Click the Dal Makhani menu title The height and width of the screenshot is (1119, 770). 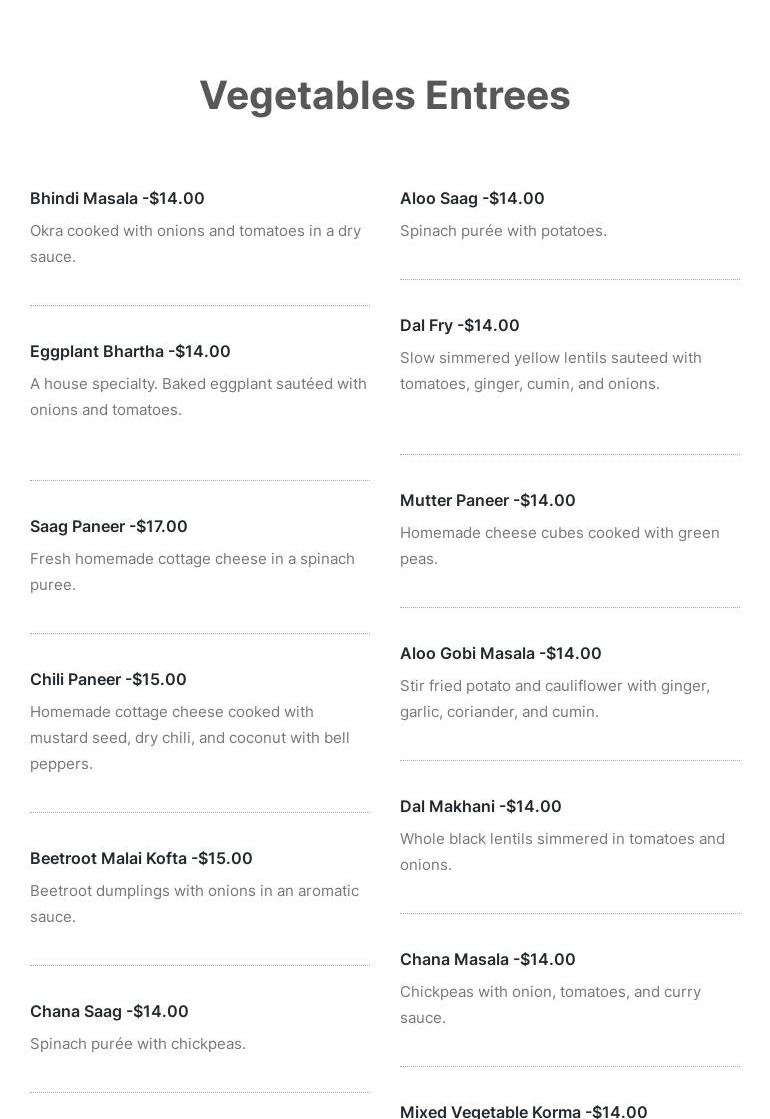[x=480, y=806]
